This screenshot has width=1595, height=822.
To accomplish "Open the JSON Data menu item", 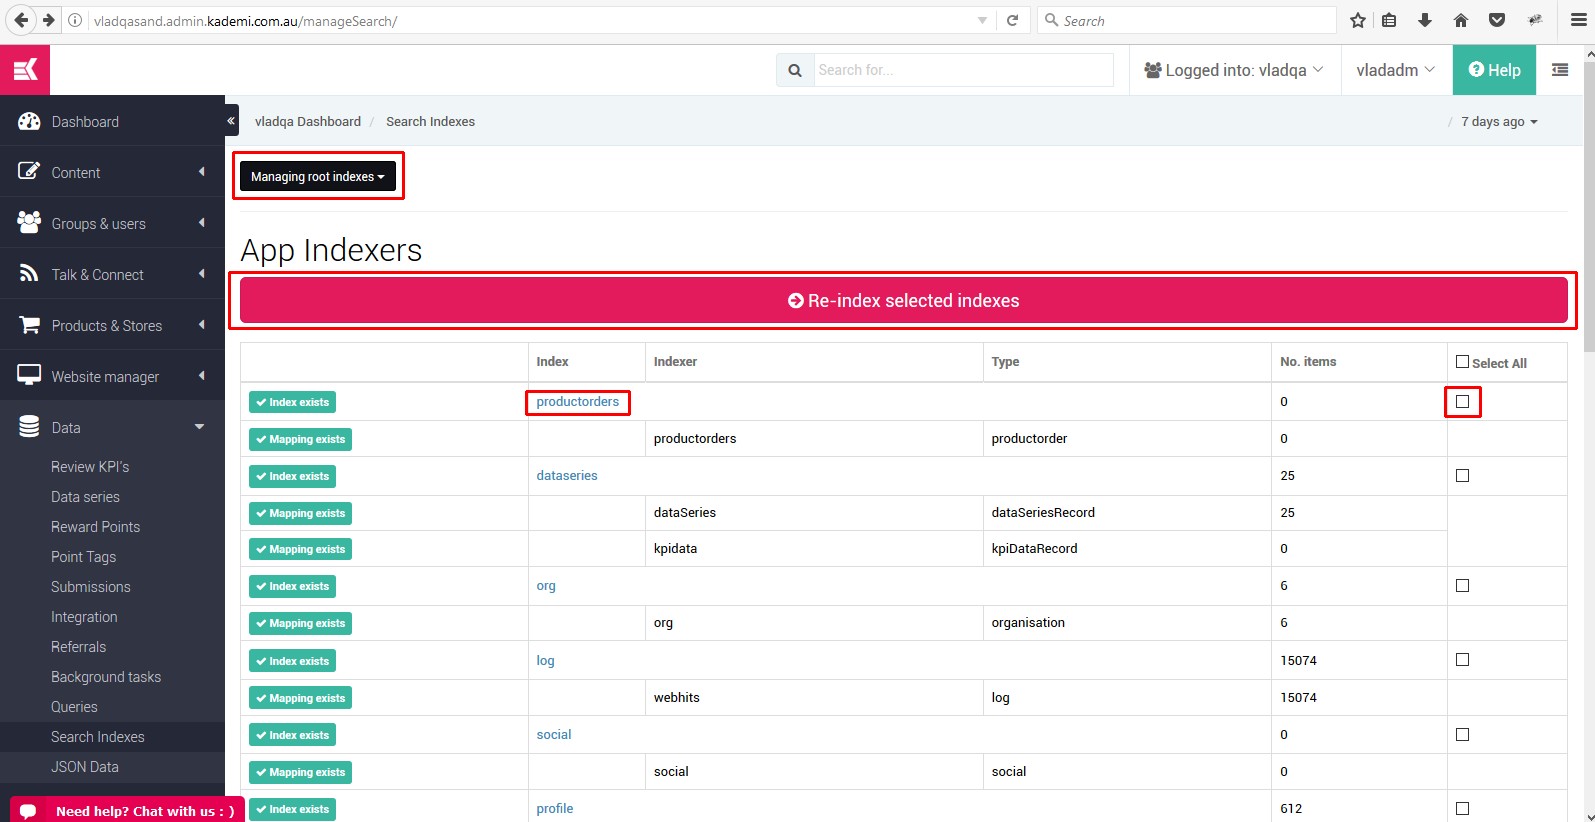I will pyautogui.click(x=85, y=766).
